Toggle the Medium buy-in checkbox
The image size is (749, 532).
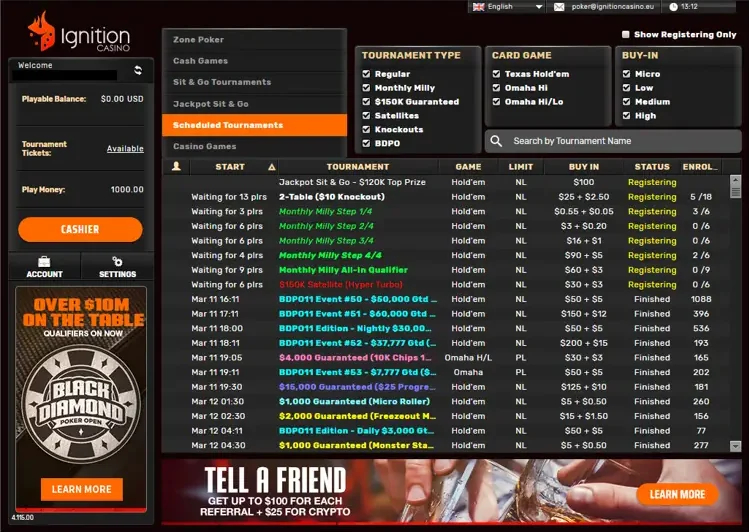click(x=626, y=101)
